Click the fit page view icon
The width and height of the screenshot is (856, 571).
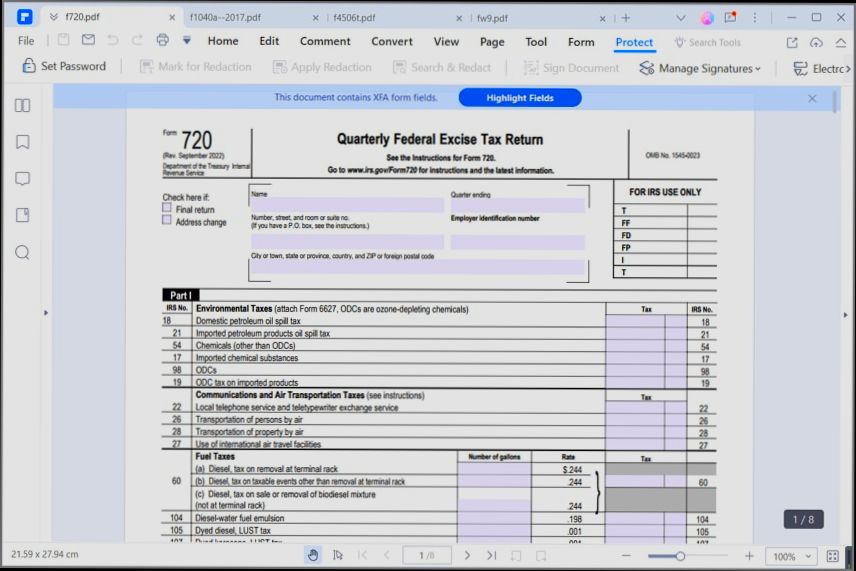[833, 556]
